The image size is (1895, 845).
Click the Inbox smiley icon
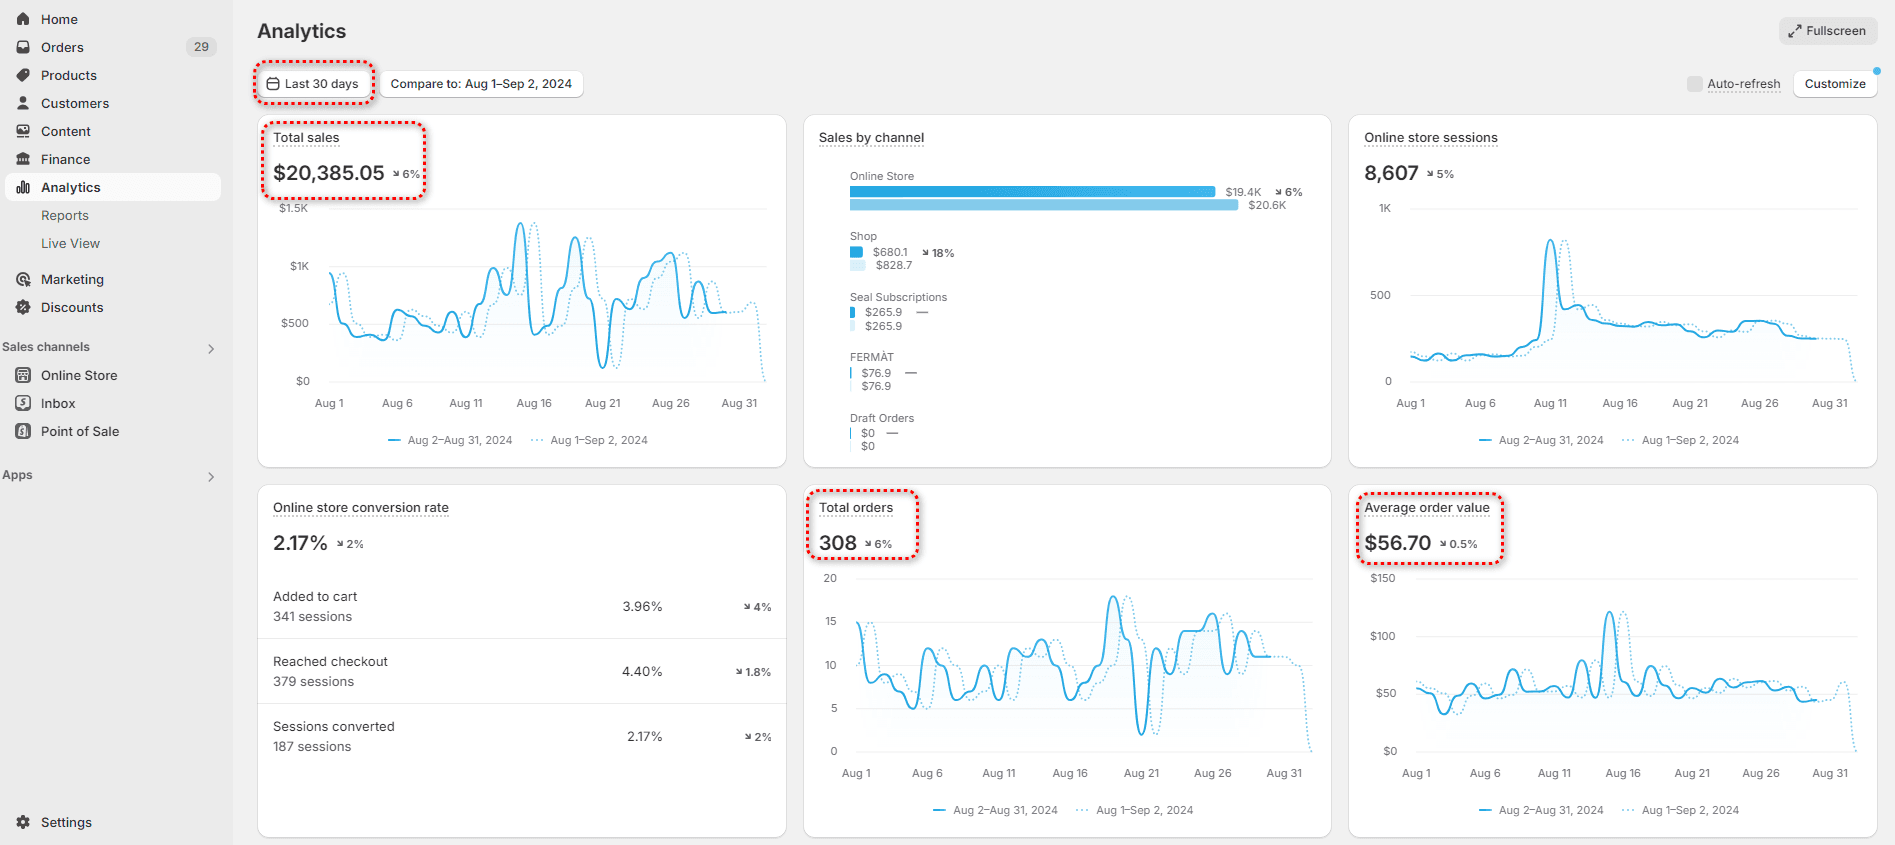pyautogui.click(x=23, y=403)
